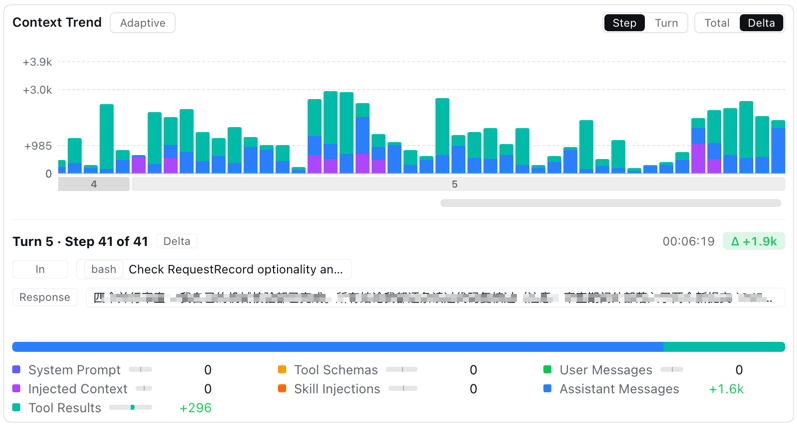Image resolution: width=797 pixels, height=429 pixels.
Task: Select the Delta display mode
Action: (761, 23)
